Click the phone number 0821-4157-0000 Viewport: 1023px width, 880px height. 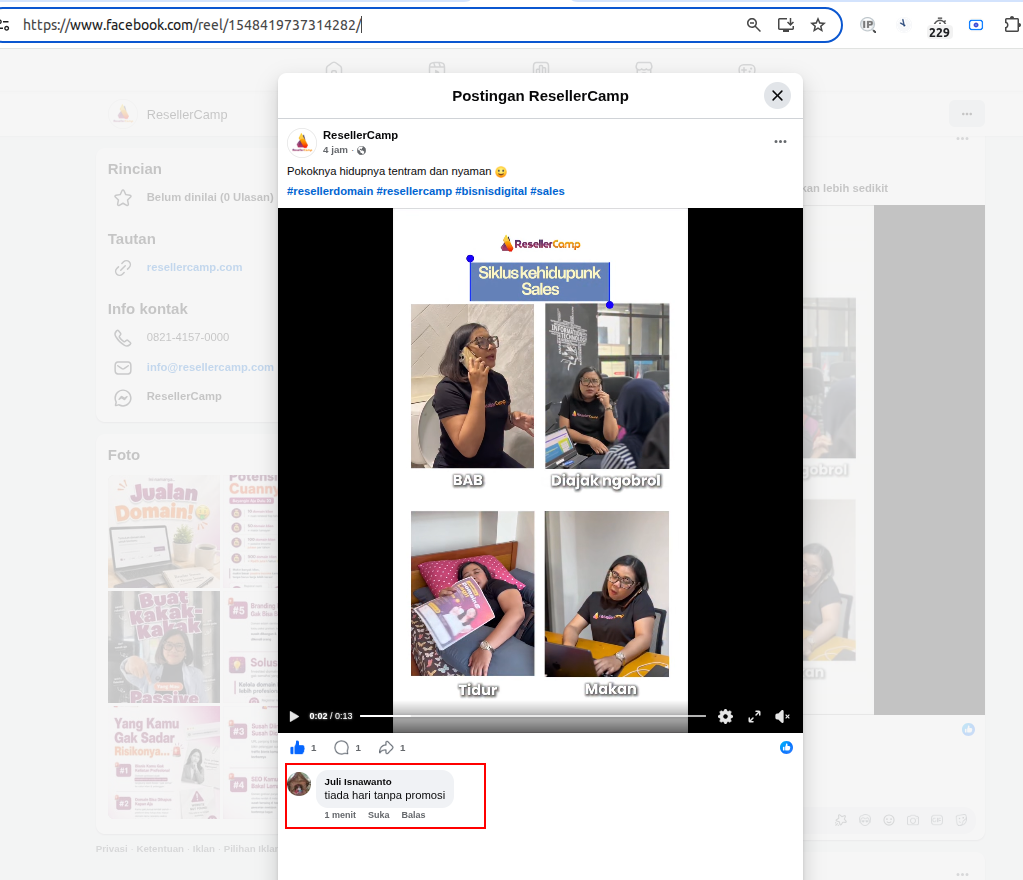click(x=188, y=337)
